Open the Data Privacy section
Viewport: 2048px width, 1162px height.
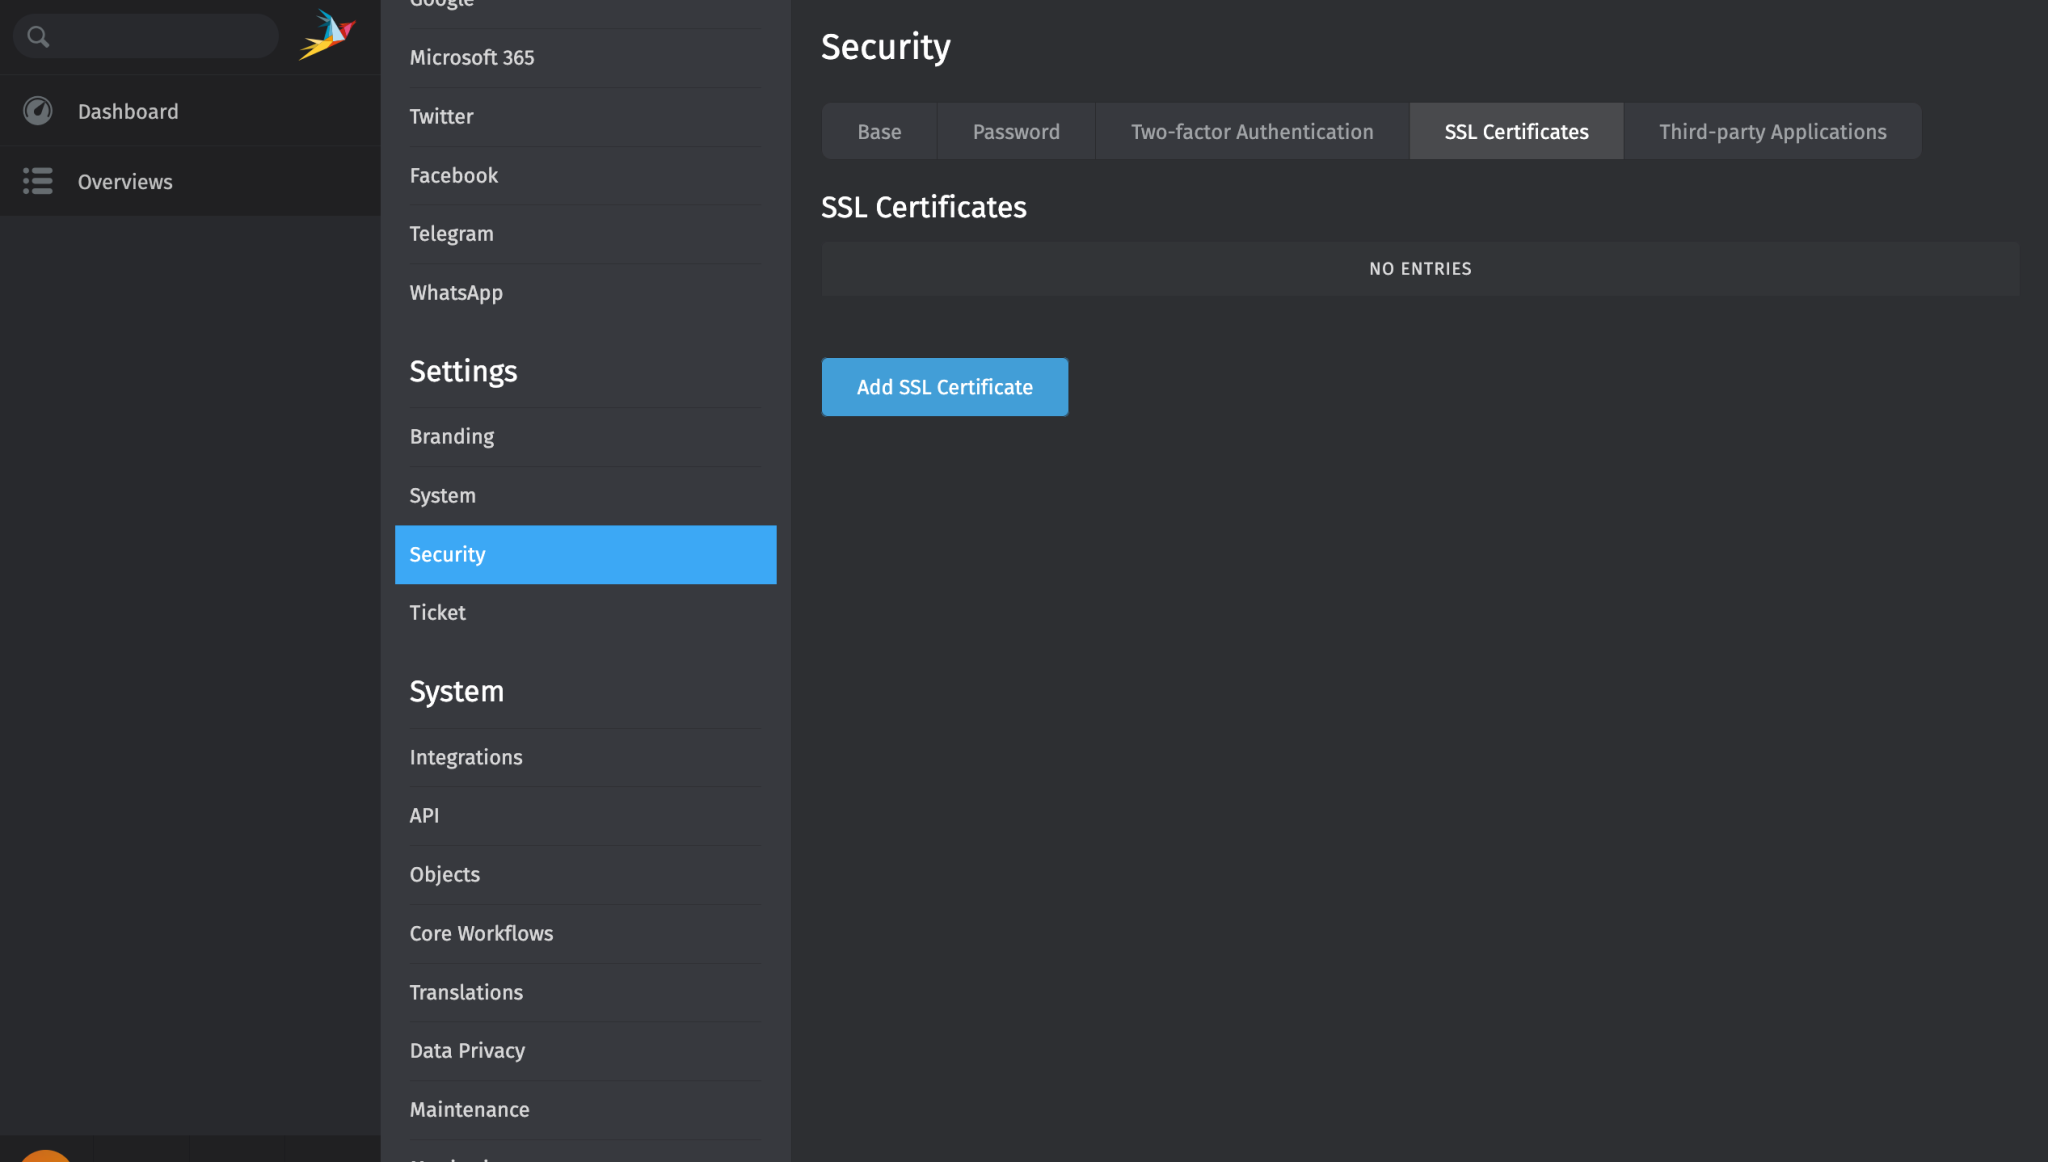point(467,1050)
